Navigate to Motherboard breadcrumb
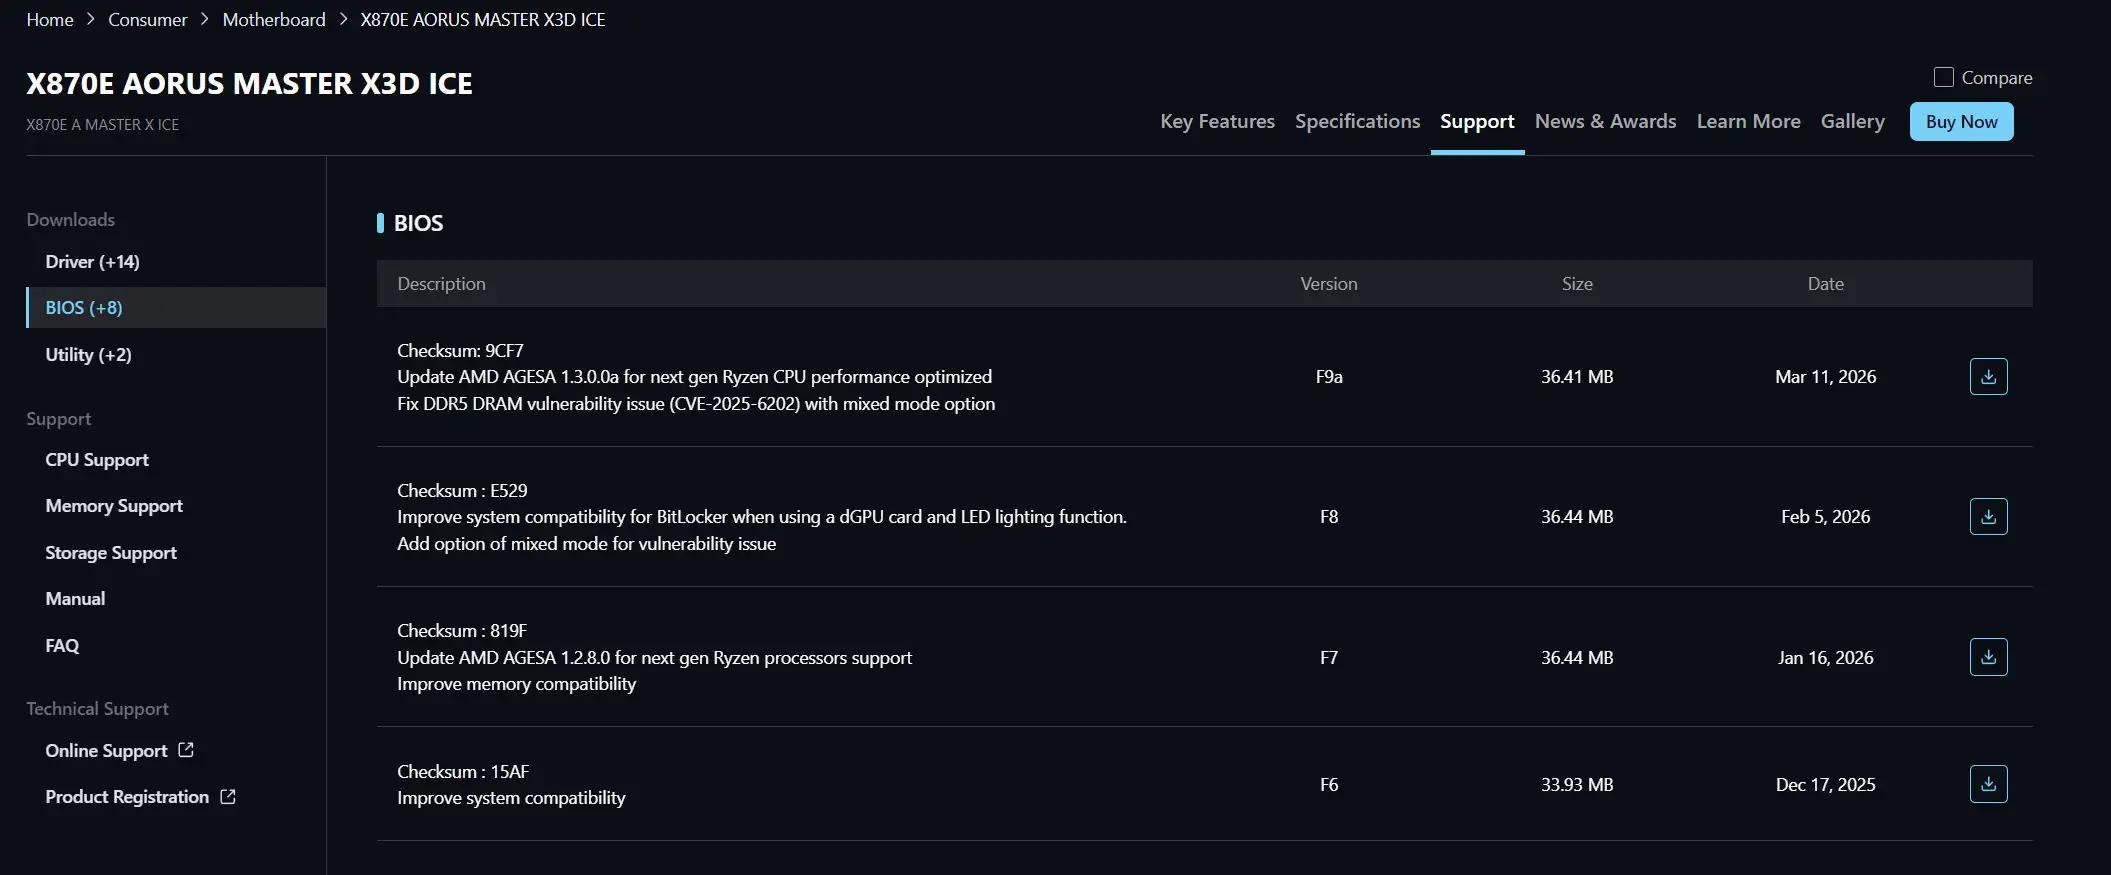 [274, 20]
